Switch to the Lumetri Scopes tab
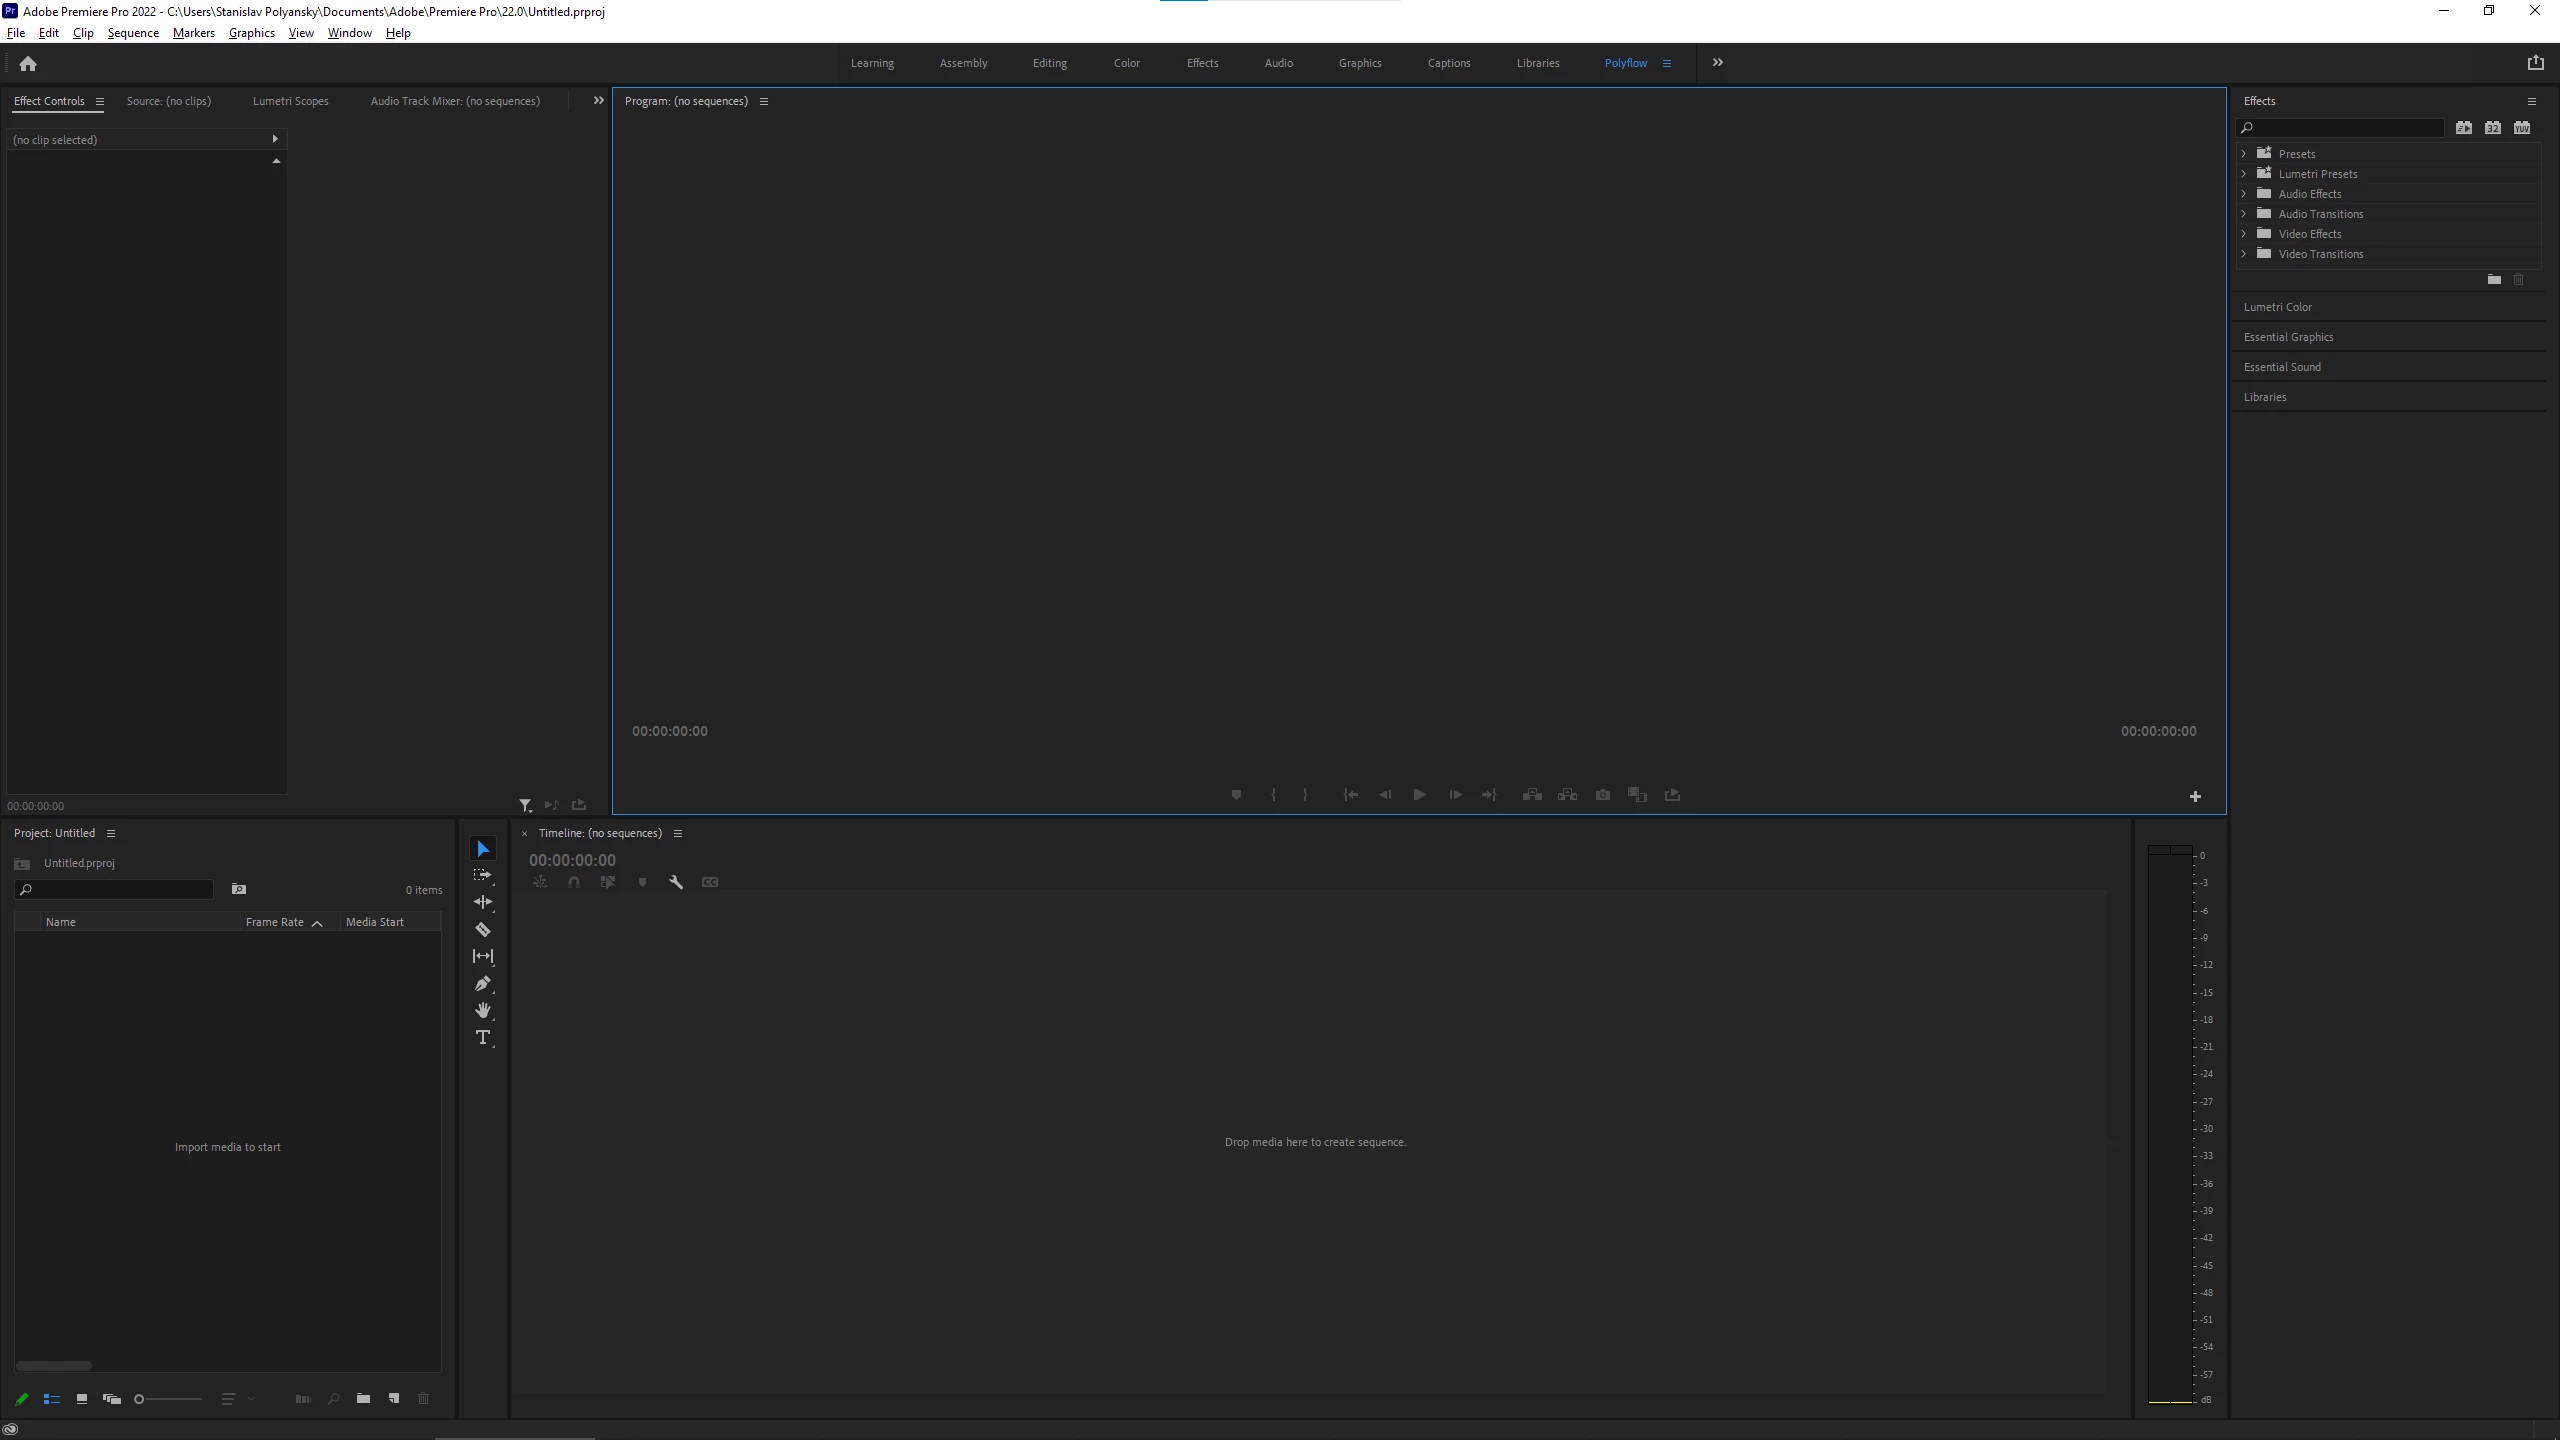Image resolution: width=2560 pixels, height=1440 pixels. [x=290, y=101]
